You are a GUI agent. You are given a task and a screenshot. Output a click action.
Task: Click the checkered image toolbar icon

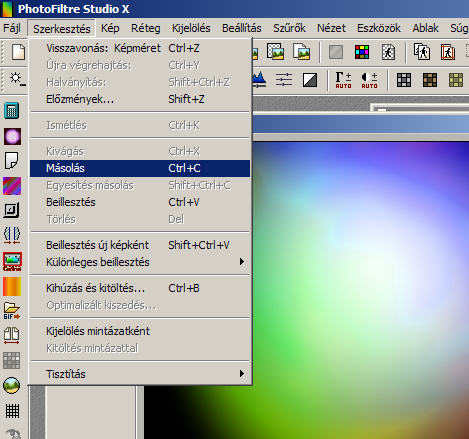click(275, 52)
